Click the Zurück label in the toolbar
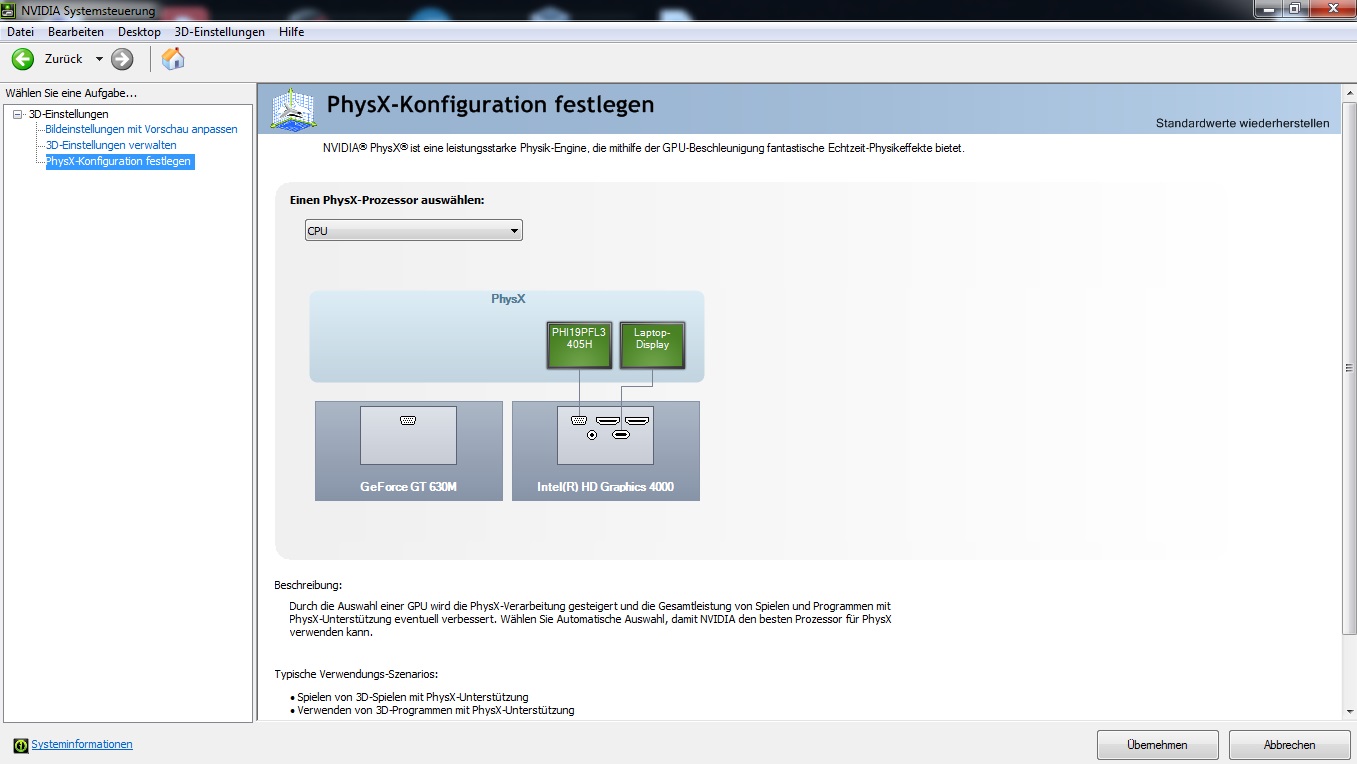 (x=63, y=59)
